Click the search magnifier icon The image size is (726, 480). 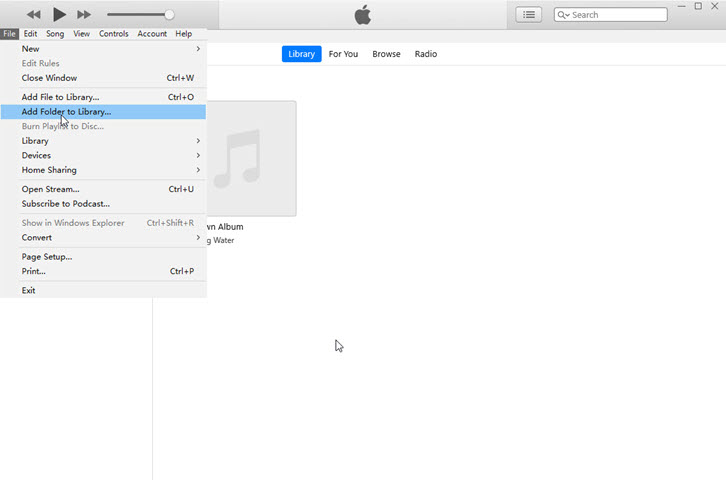pos(563,15)
